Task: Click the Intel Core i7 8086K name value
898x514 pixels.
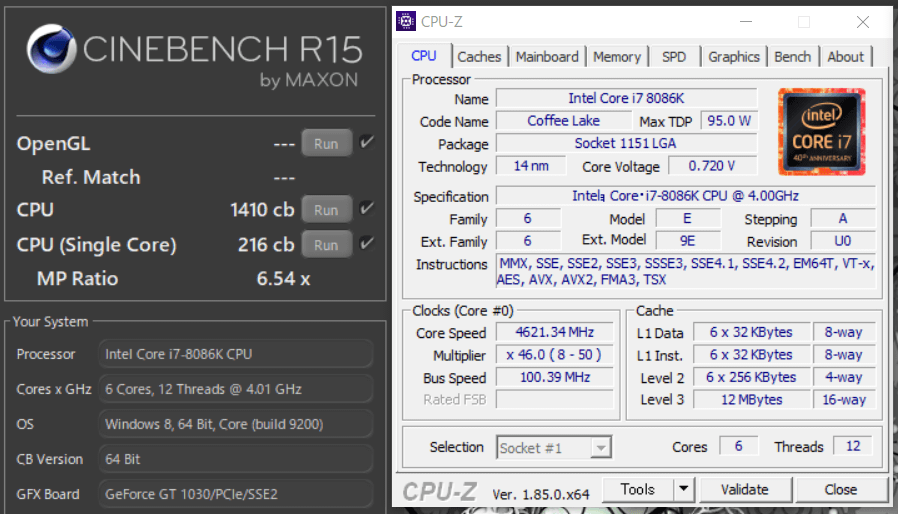Action: click(627, 99)
